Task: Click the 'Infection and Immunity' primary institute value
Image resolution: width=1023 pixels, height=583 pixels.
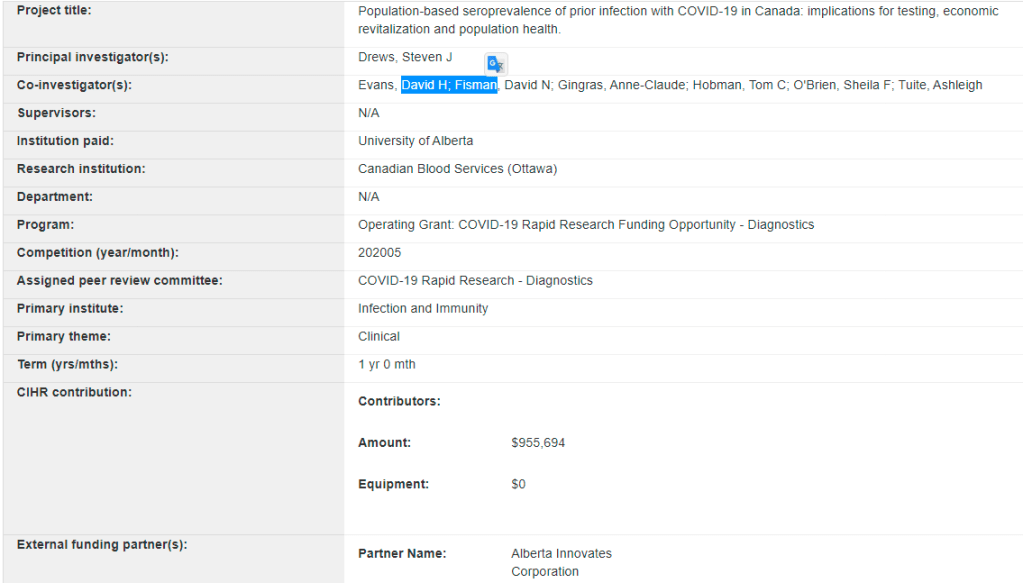Action: coord(423,309)
